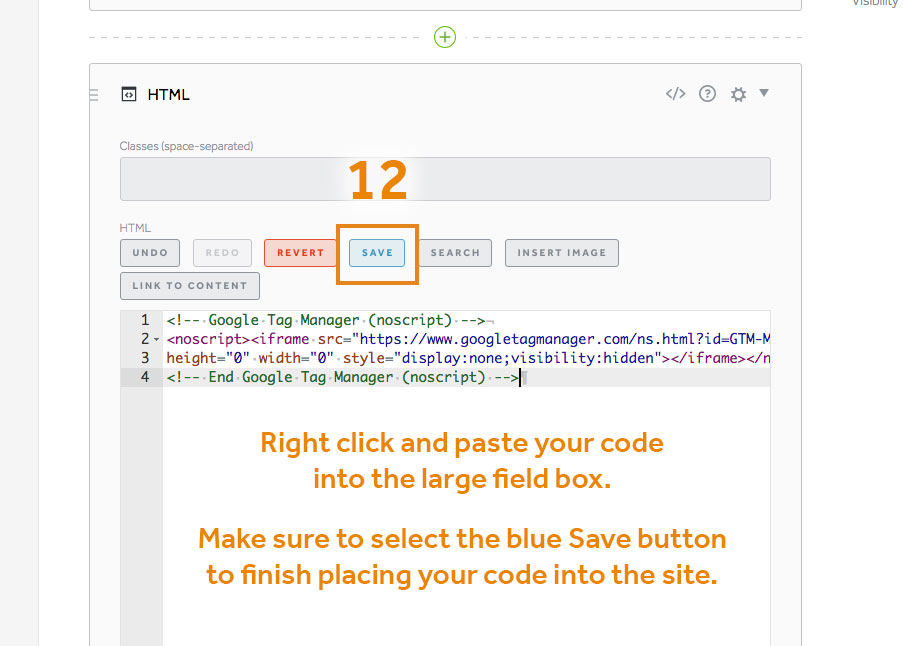
Task: Open block settings gear icon
Action: [x=738, y=94]
